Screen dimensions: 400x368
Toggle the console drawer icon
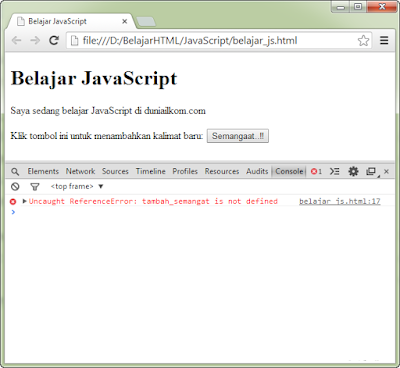pyautogui.click(x=335, y=171)
